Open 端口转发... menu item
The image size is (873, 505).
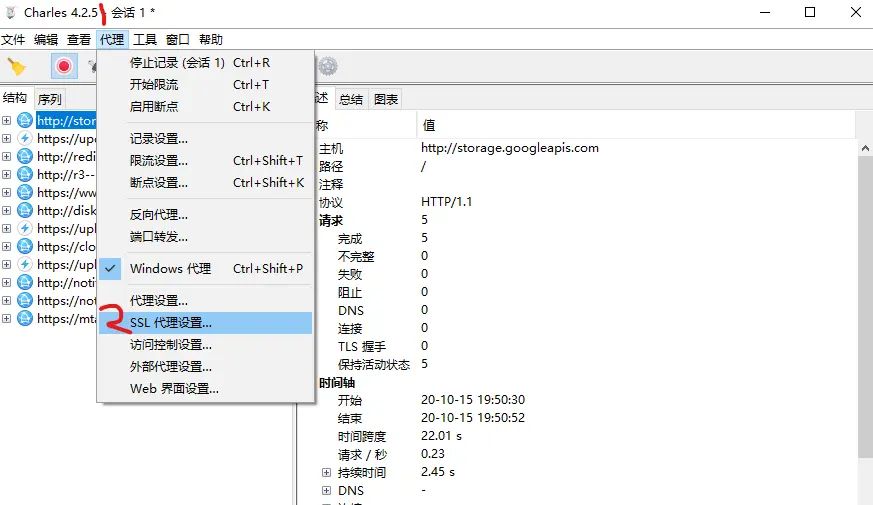click(x=205, y=237)
